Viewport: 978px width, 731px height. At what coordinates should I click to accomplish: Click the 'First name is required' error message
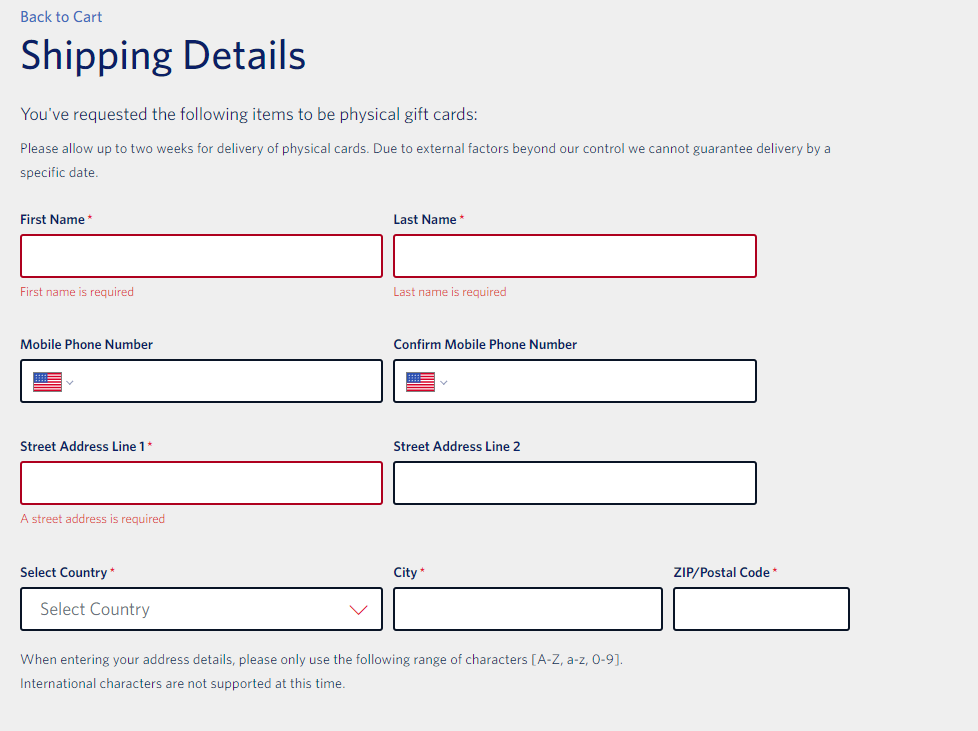tap(77, 292)
